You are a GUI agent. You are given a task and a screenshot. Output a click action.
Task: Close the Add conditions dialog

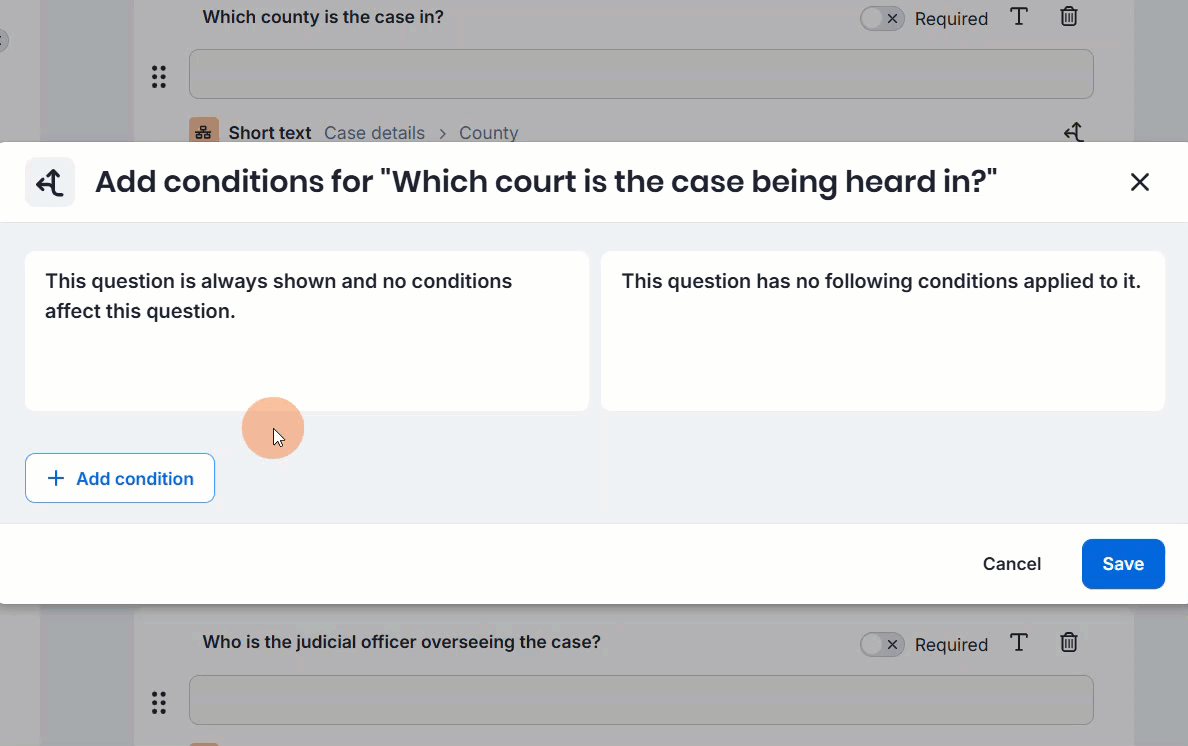tap(1139, 182)
